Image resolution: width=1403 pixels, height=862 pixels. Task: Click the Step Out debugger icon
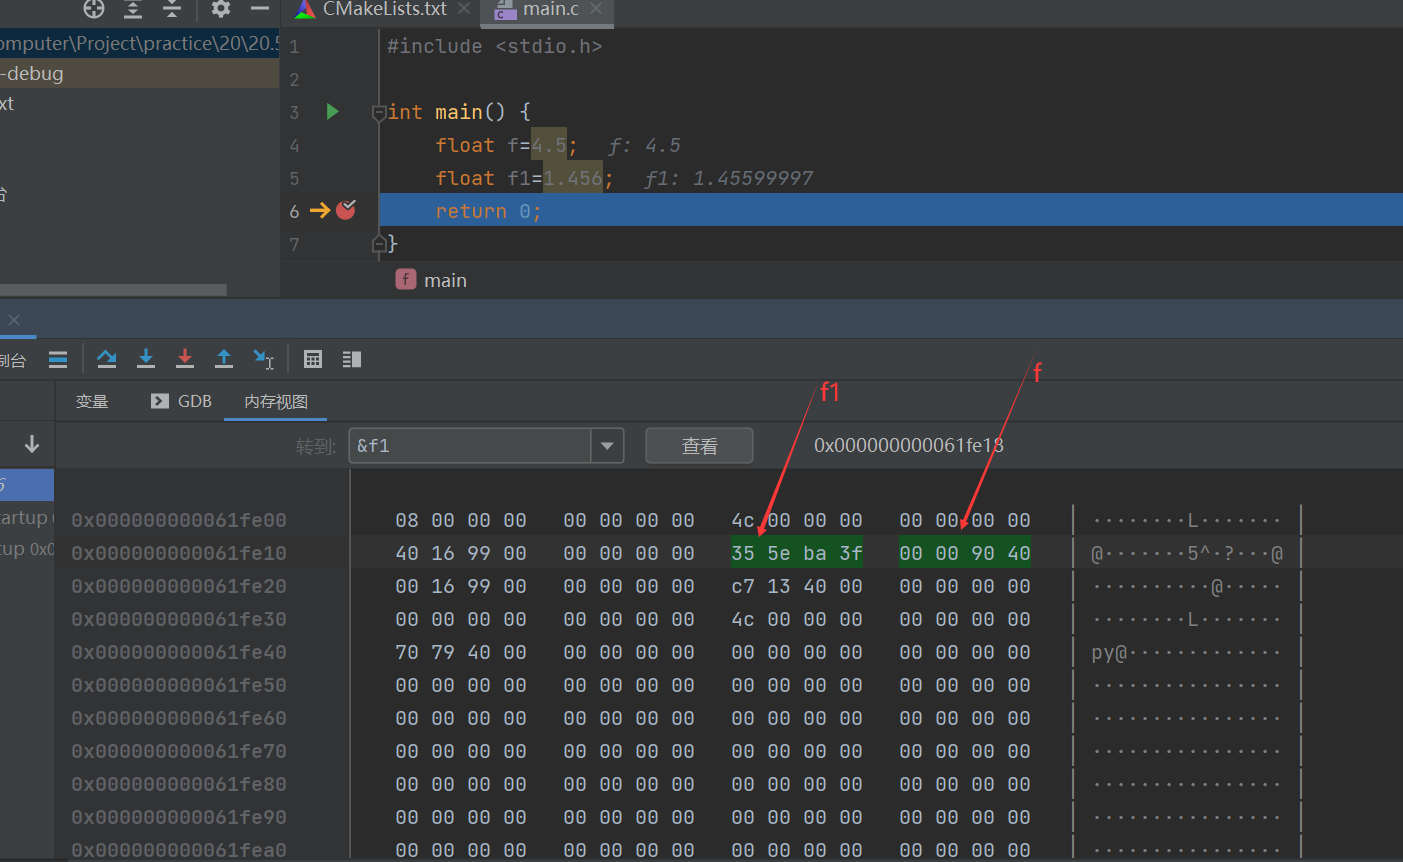[x=224, y=358]
